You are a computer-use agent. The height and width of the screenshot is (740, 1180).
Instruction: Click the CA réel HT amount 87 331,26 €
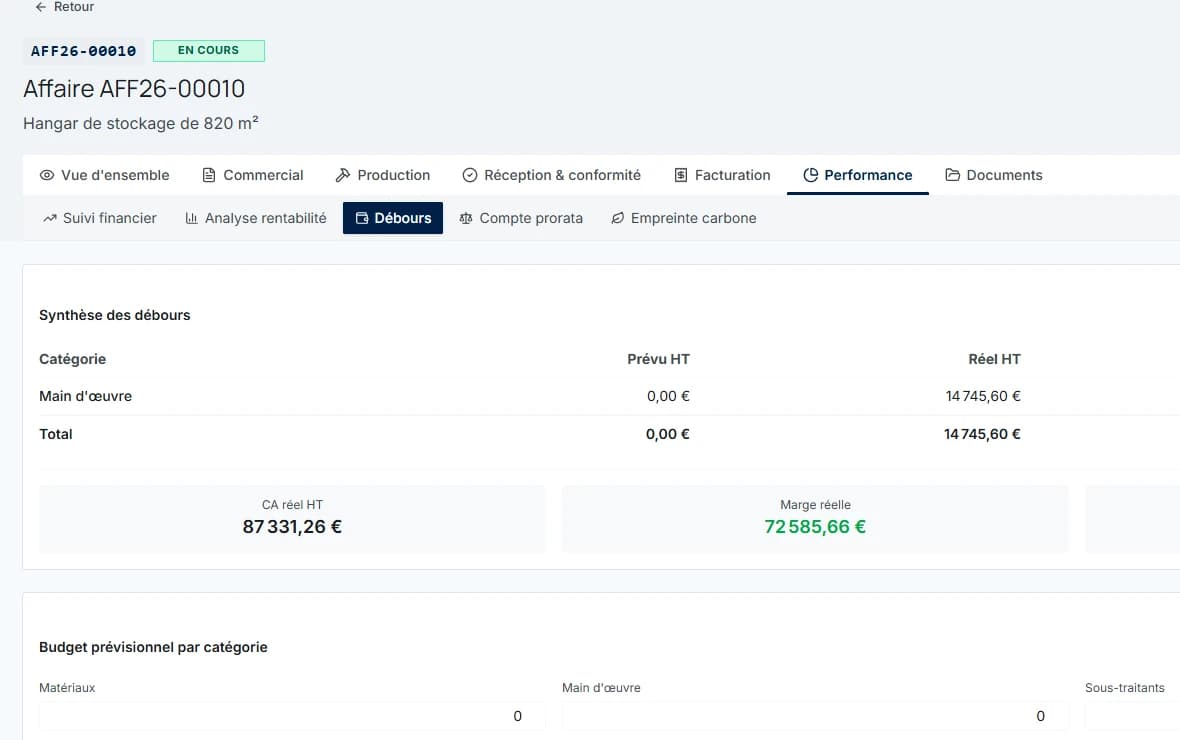pyautogui.click(x=292, y=527)
